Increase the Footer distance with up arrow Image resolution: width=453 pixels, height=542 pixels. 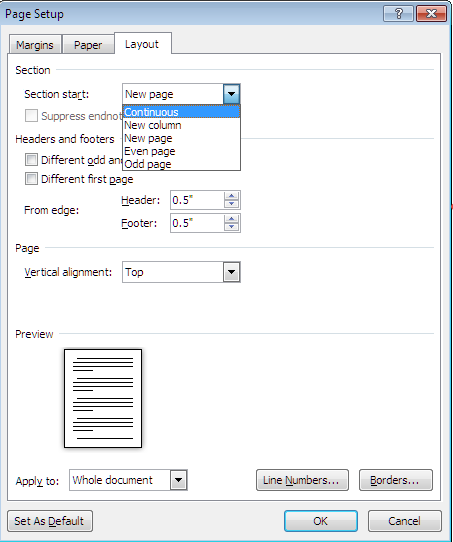[231, 219]
